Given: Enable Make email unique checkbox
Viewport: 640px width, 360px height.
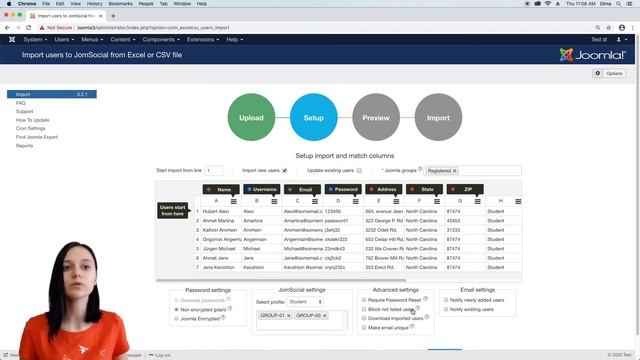Looking at the screenshot, I should pyautogui.click(x=364, y=327).
